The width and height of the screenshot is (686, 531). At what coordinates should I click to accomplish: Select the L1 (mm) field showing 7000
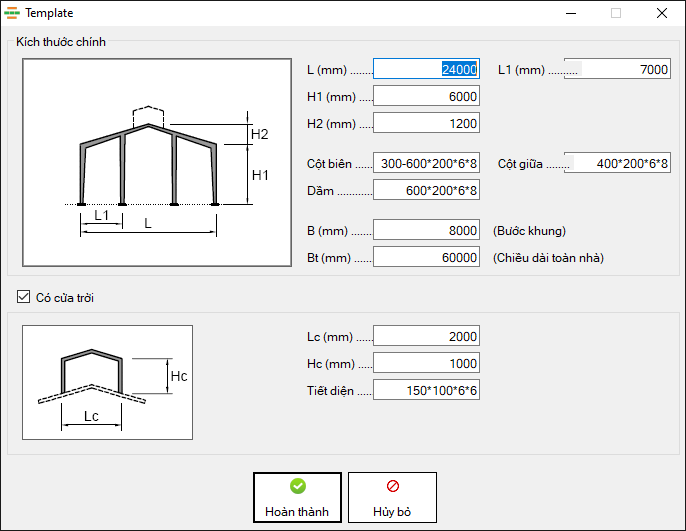[x=617, y=69]
